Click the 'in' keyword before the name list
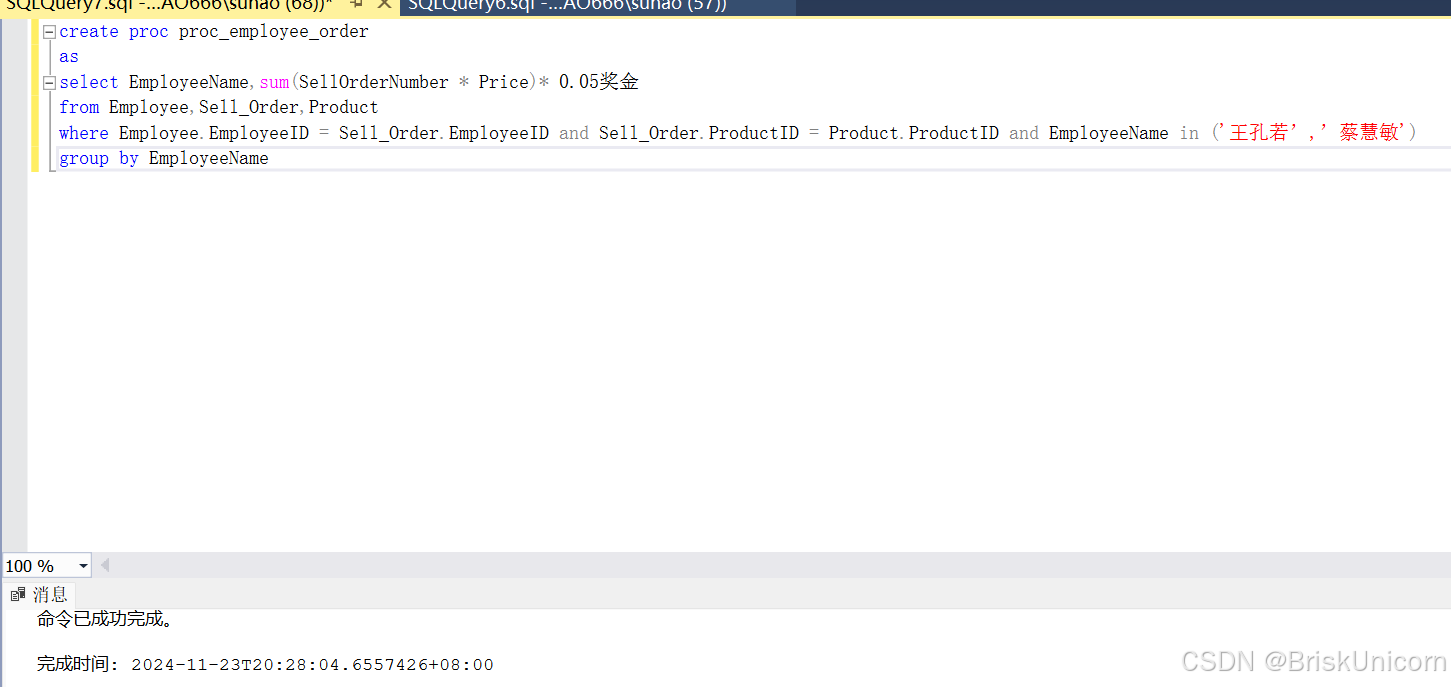 tap(1189, 133)
